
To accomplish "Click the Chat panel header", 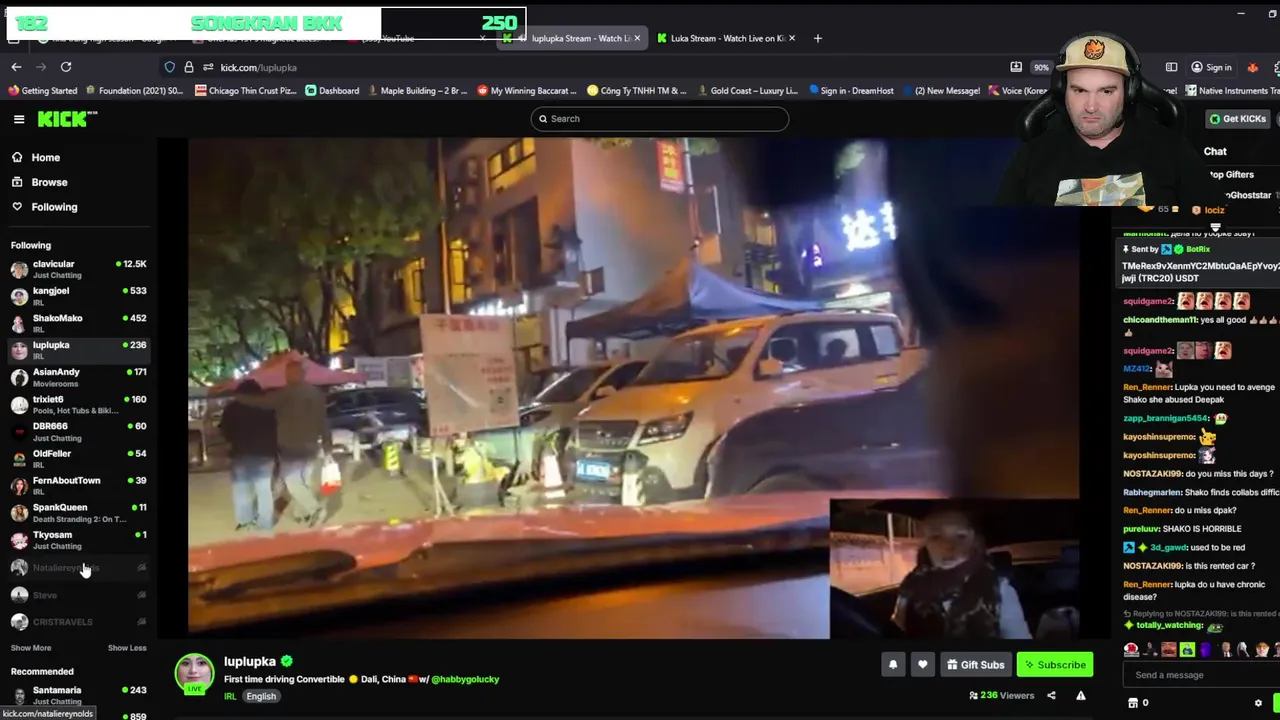I will [1215, 152].
